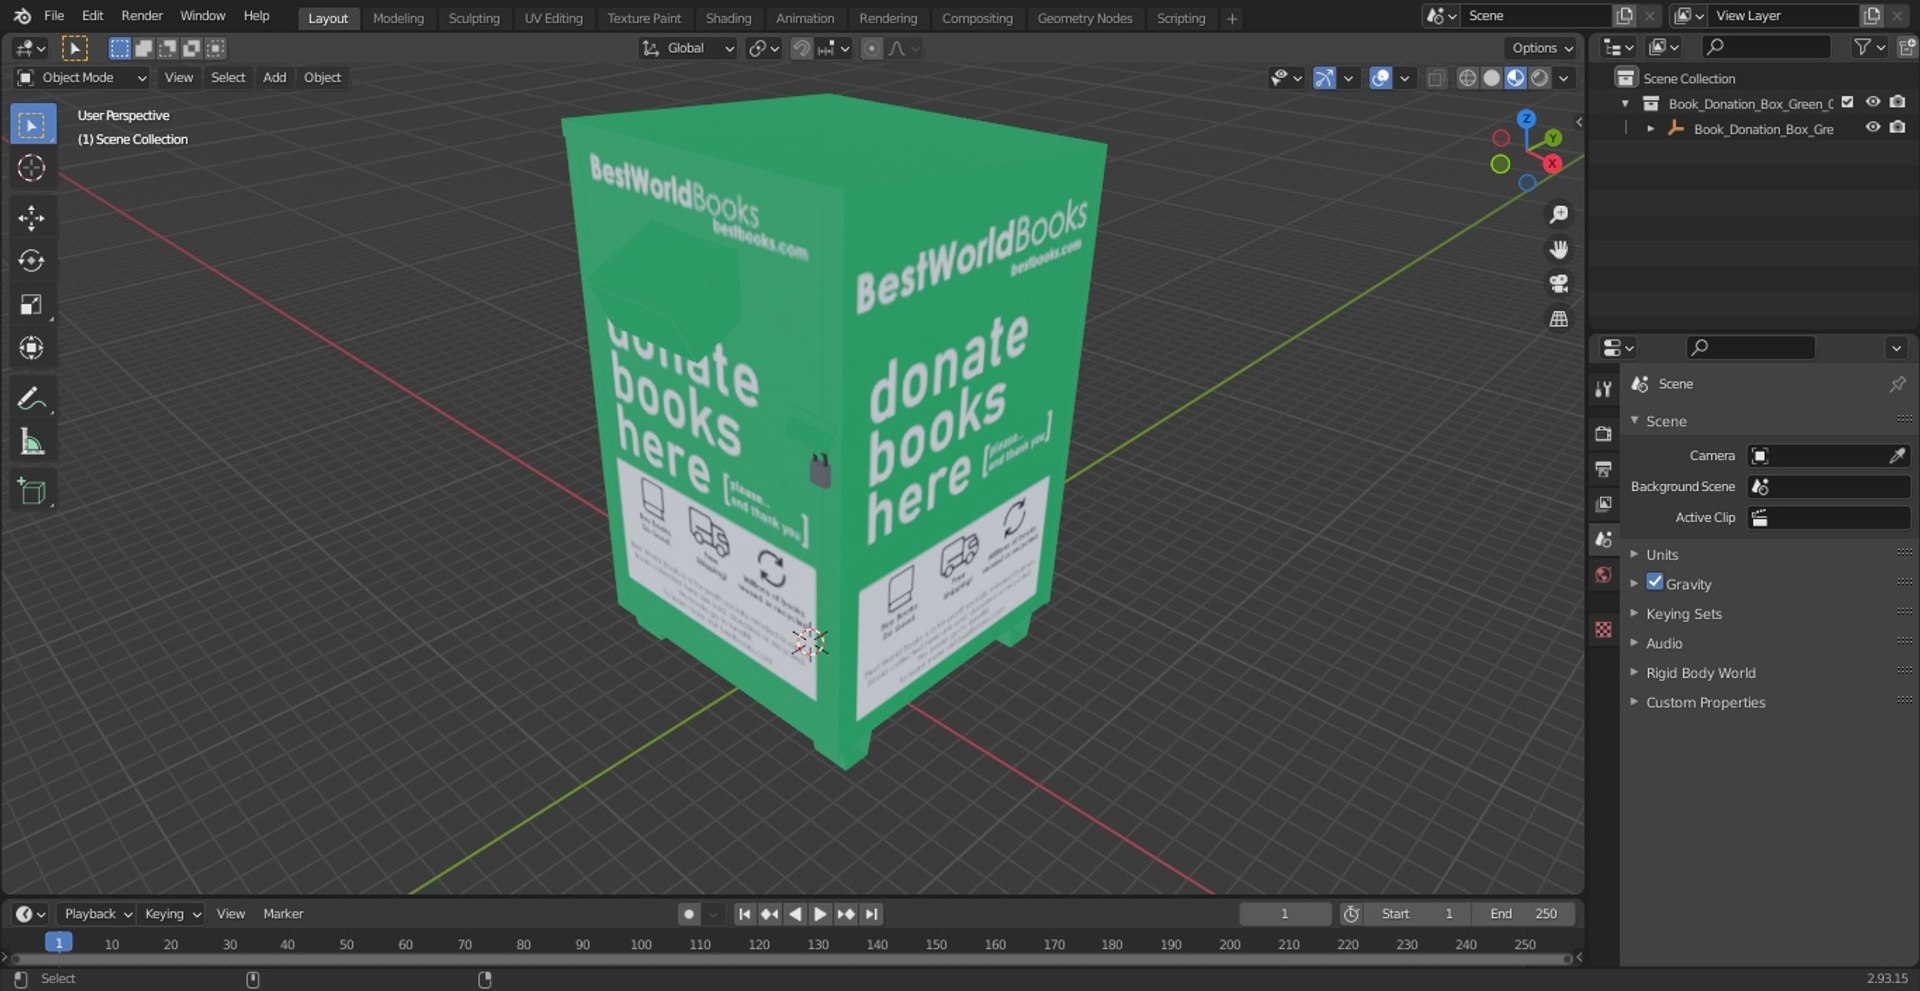
Task: Click frame 100 on the timeline
Action: point(641,944)
